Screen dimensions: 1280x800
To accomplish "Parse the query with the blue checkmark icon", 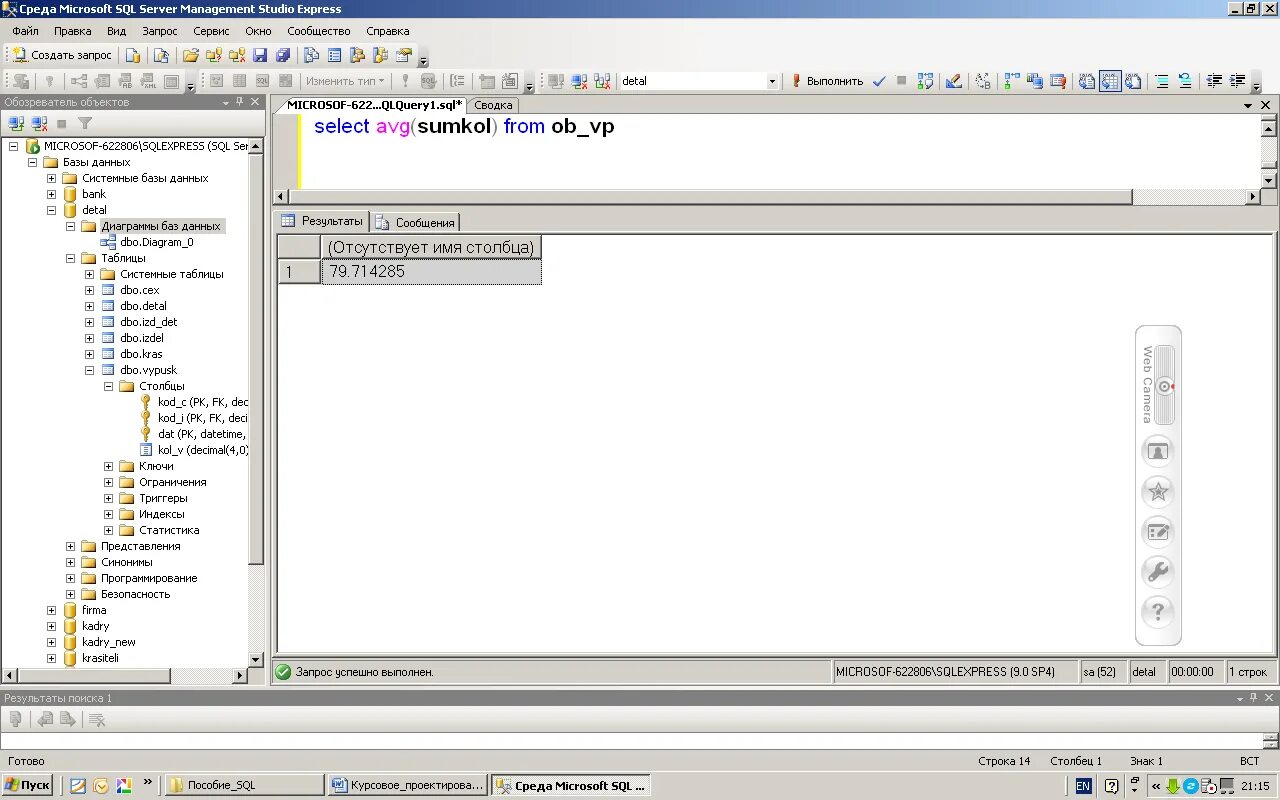I will [x=879, y=81].
